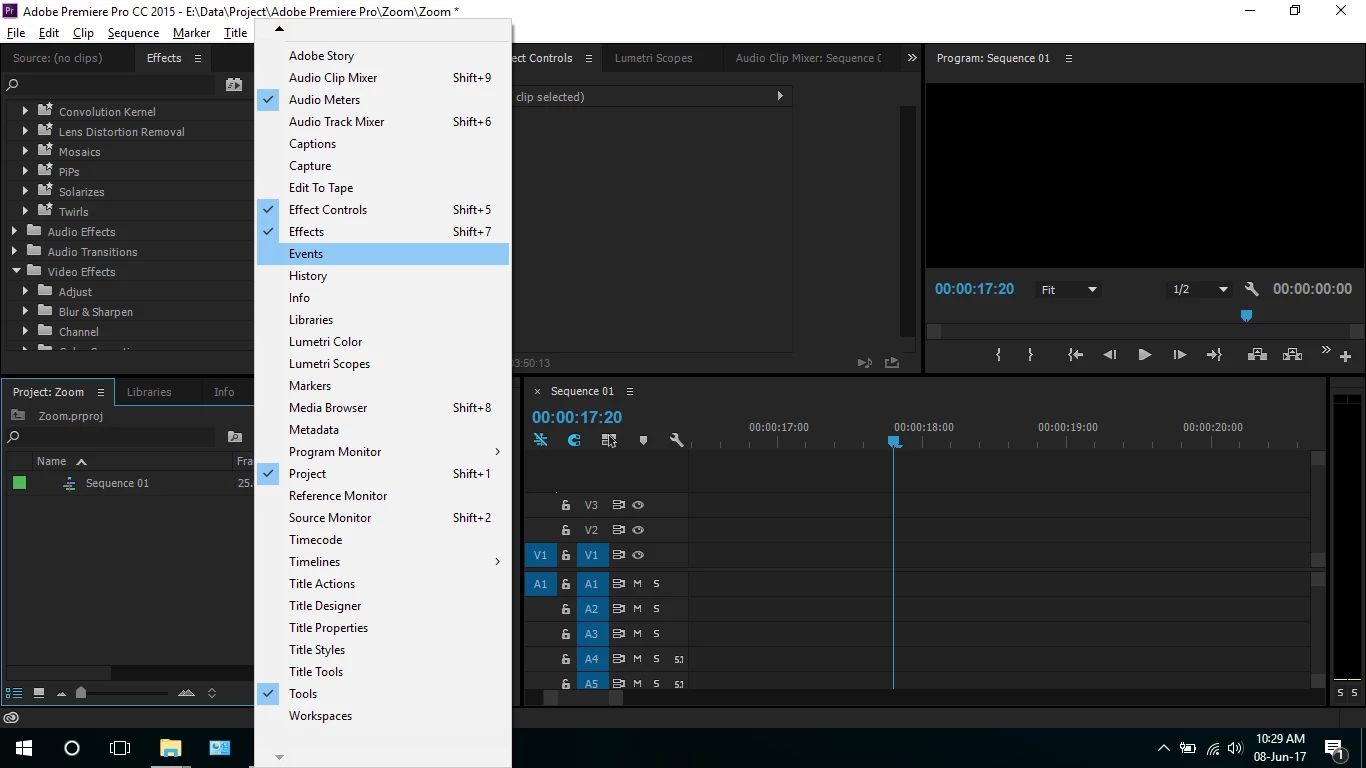This screenshot has width=1366, height=768.
Task: Click the Extract button in Program Monitor
Action: point(1293,355)
